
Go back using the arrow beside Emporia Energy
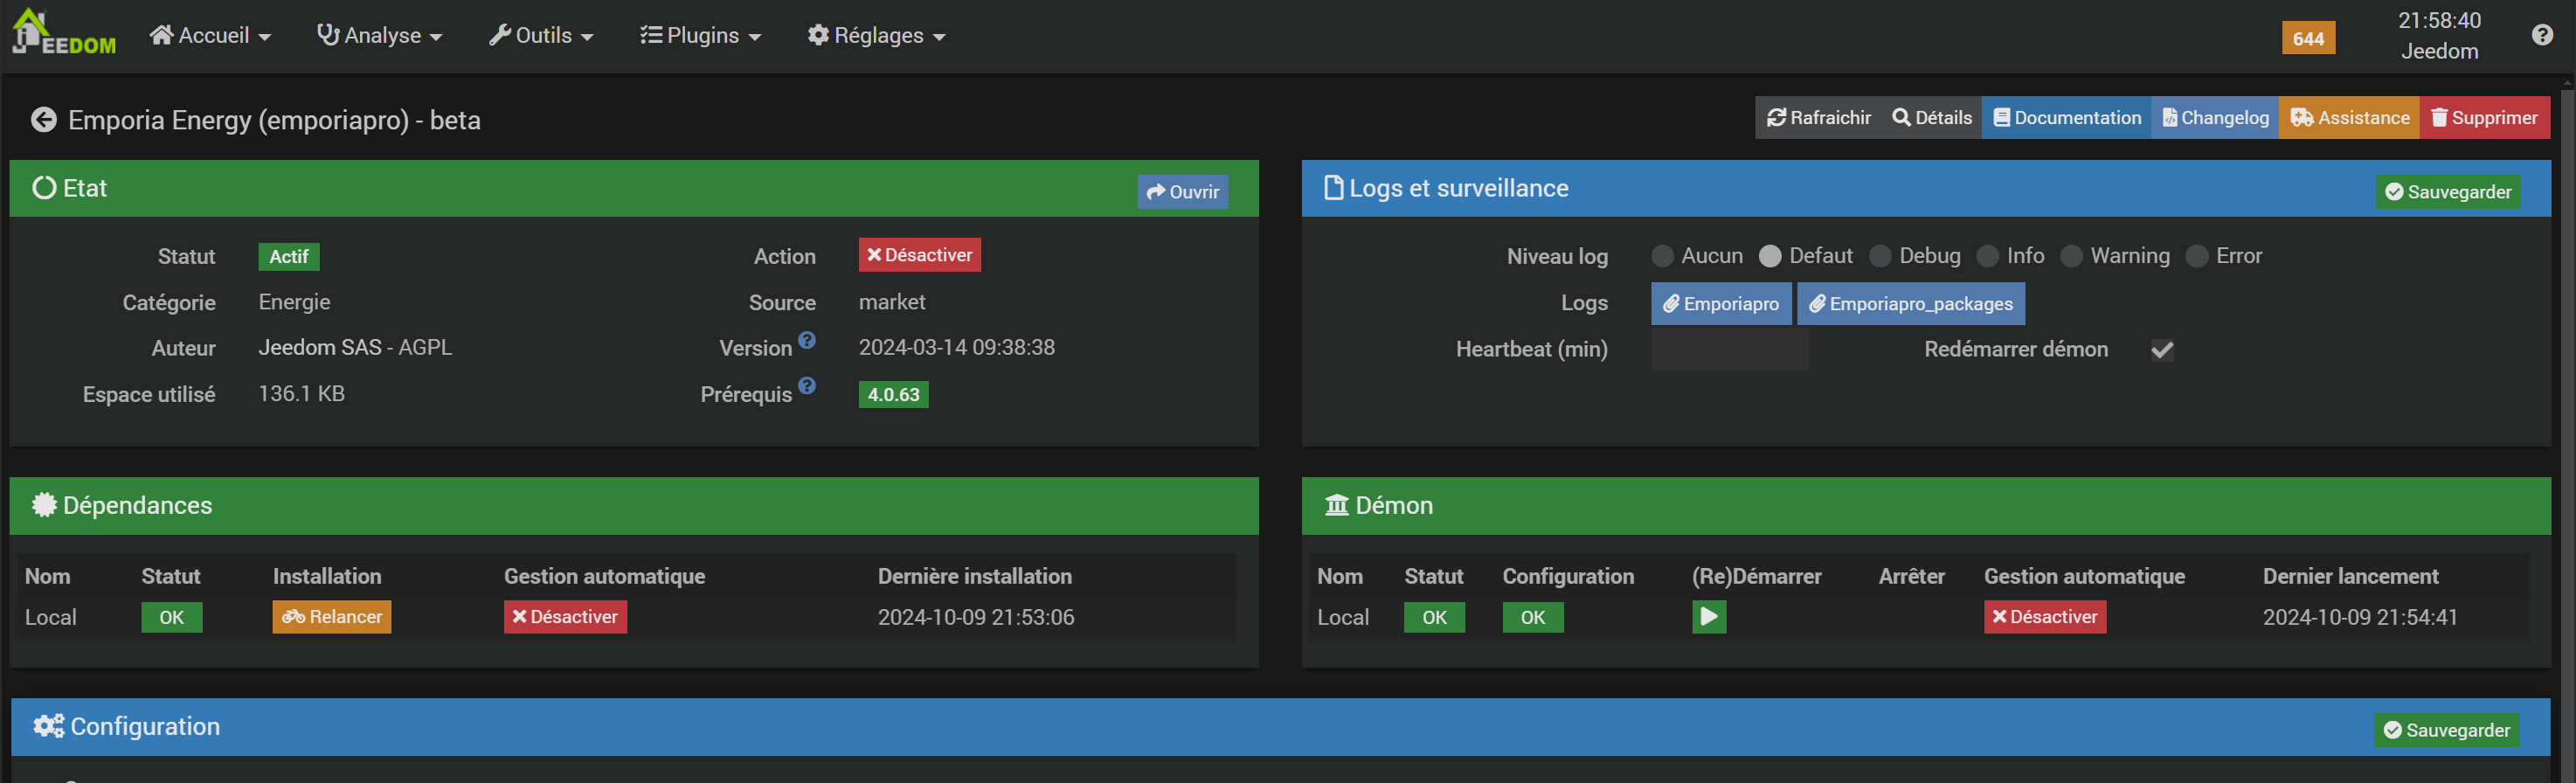(44, 120)
